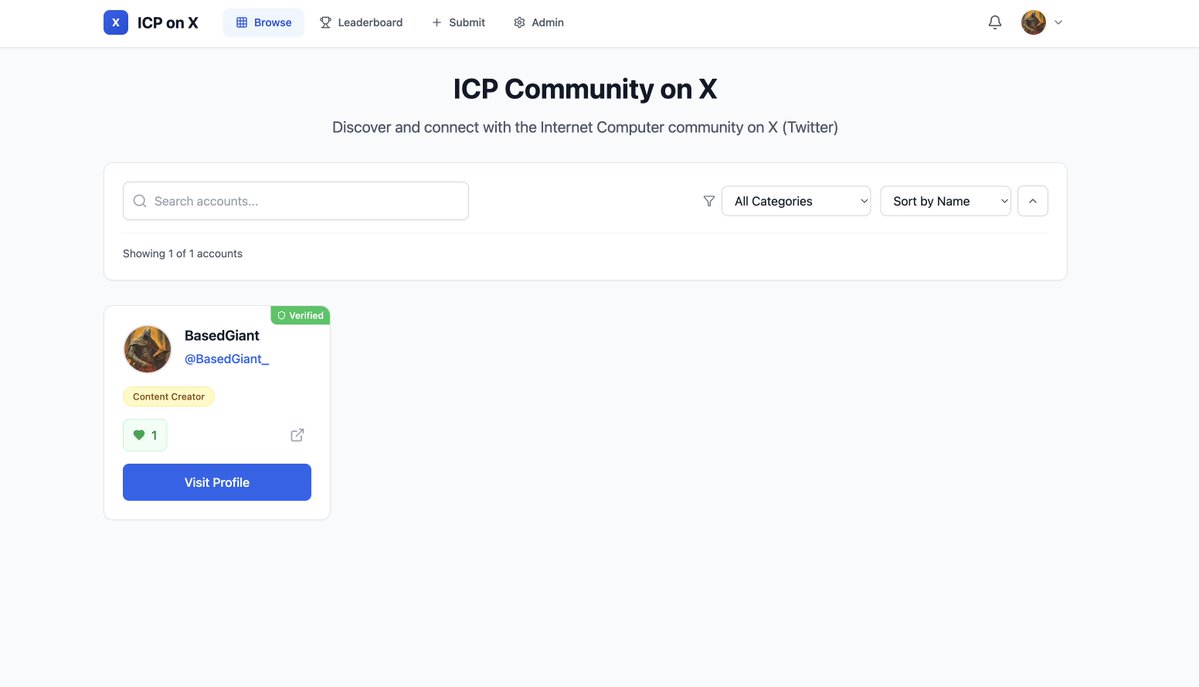Click the user avatar in header

pos(1033,22)
